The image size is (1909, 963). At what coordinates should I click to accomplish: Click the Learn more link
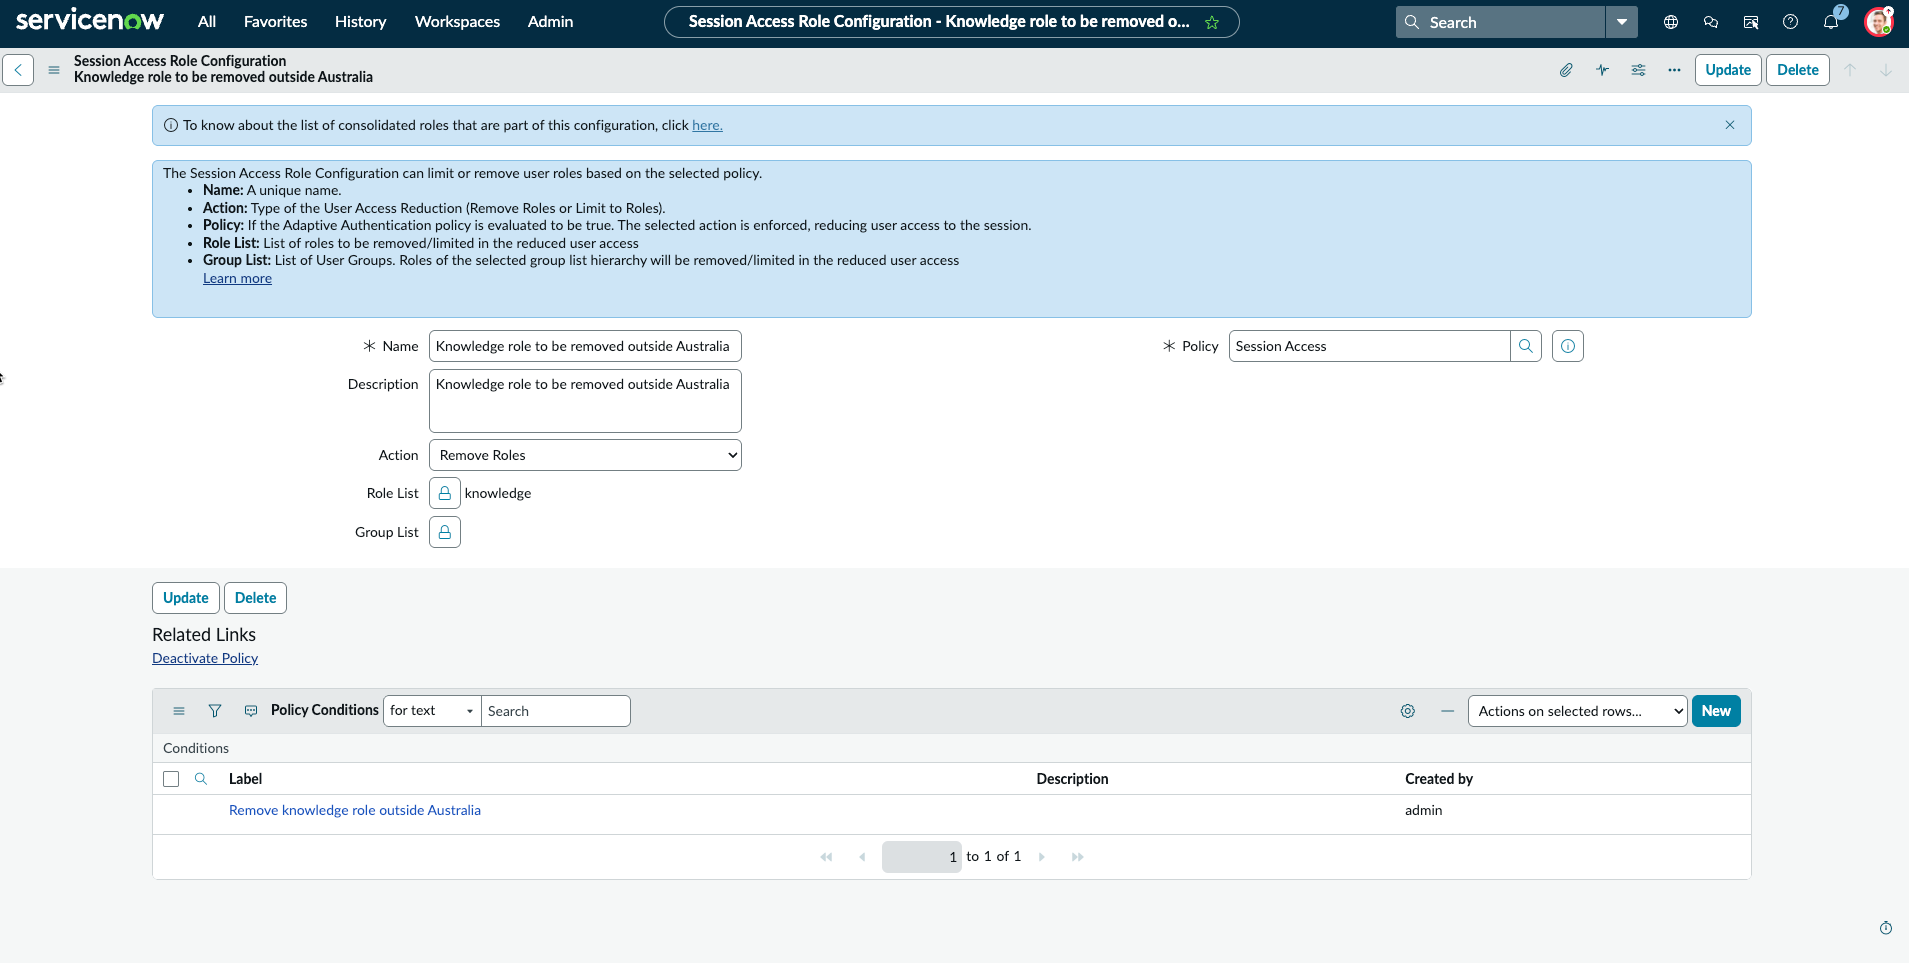point(237,278)
